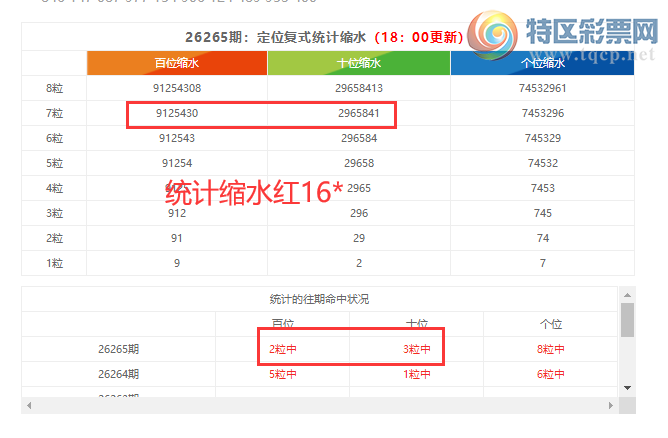This screenshot has width=668, height=438.
Task: Select the 十位缩水 green column header
Action: click(x=359, y=63)
